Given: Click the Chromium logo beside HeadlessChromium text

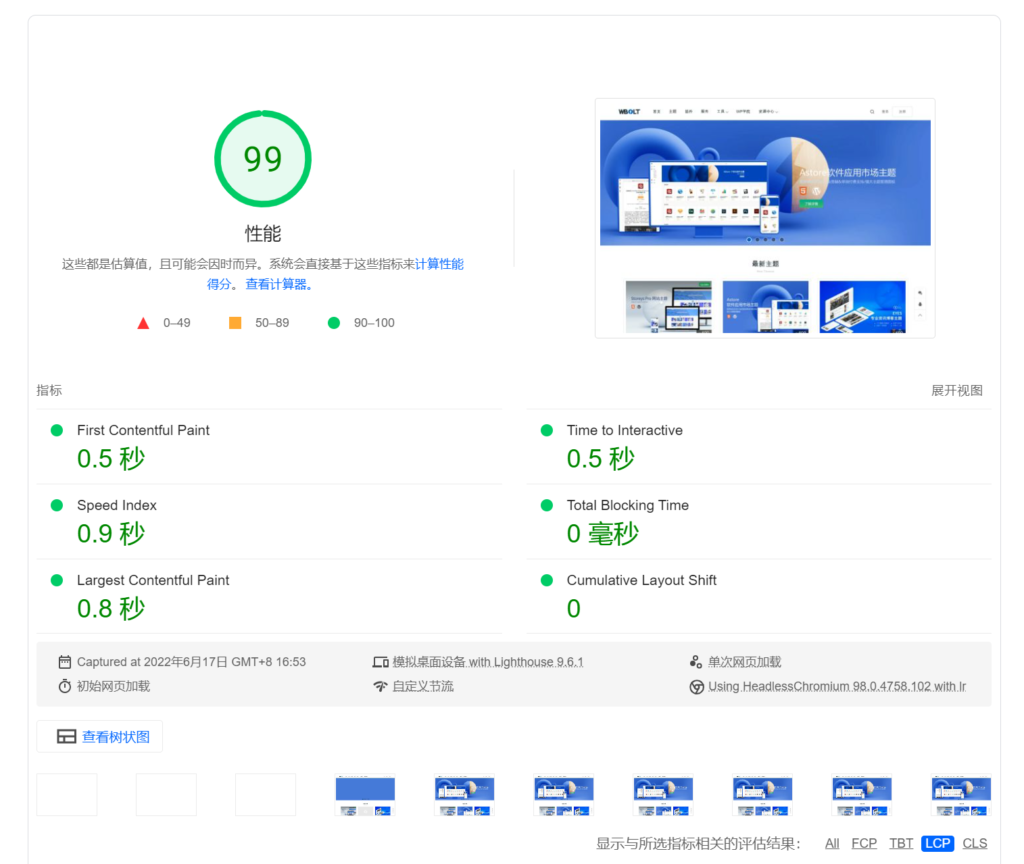Looking at the screenshot, I should click(695, 686).
